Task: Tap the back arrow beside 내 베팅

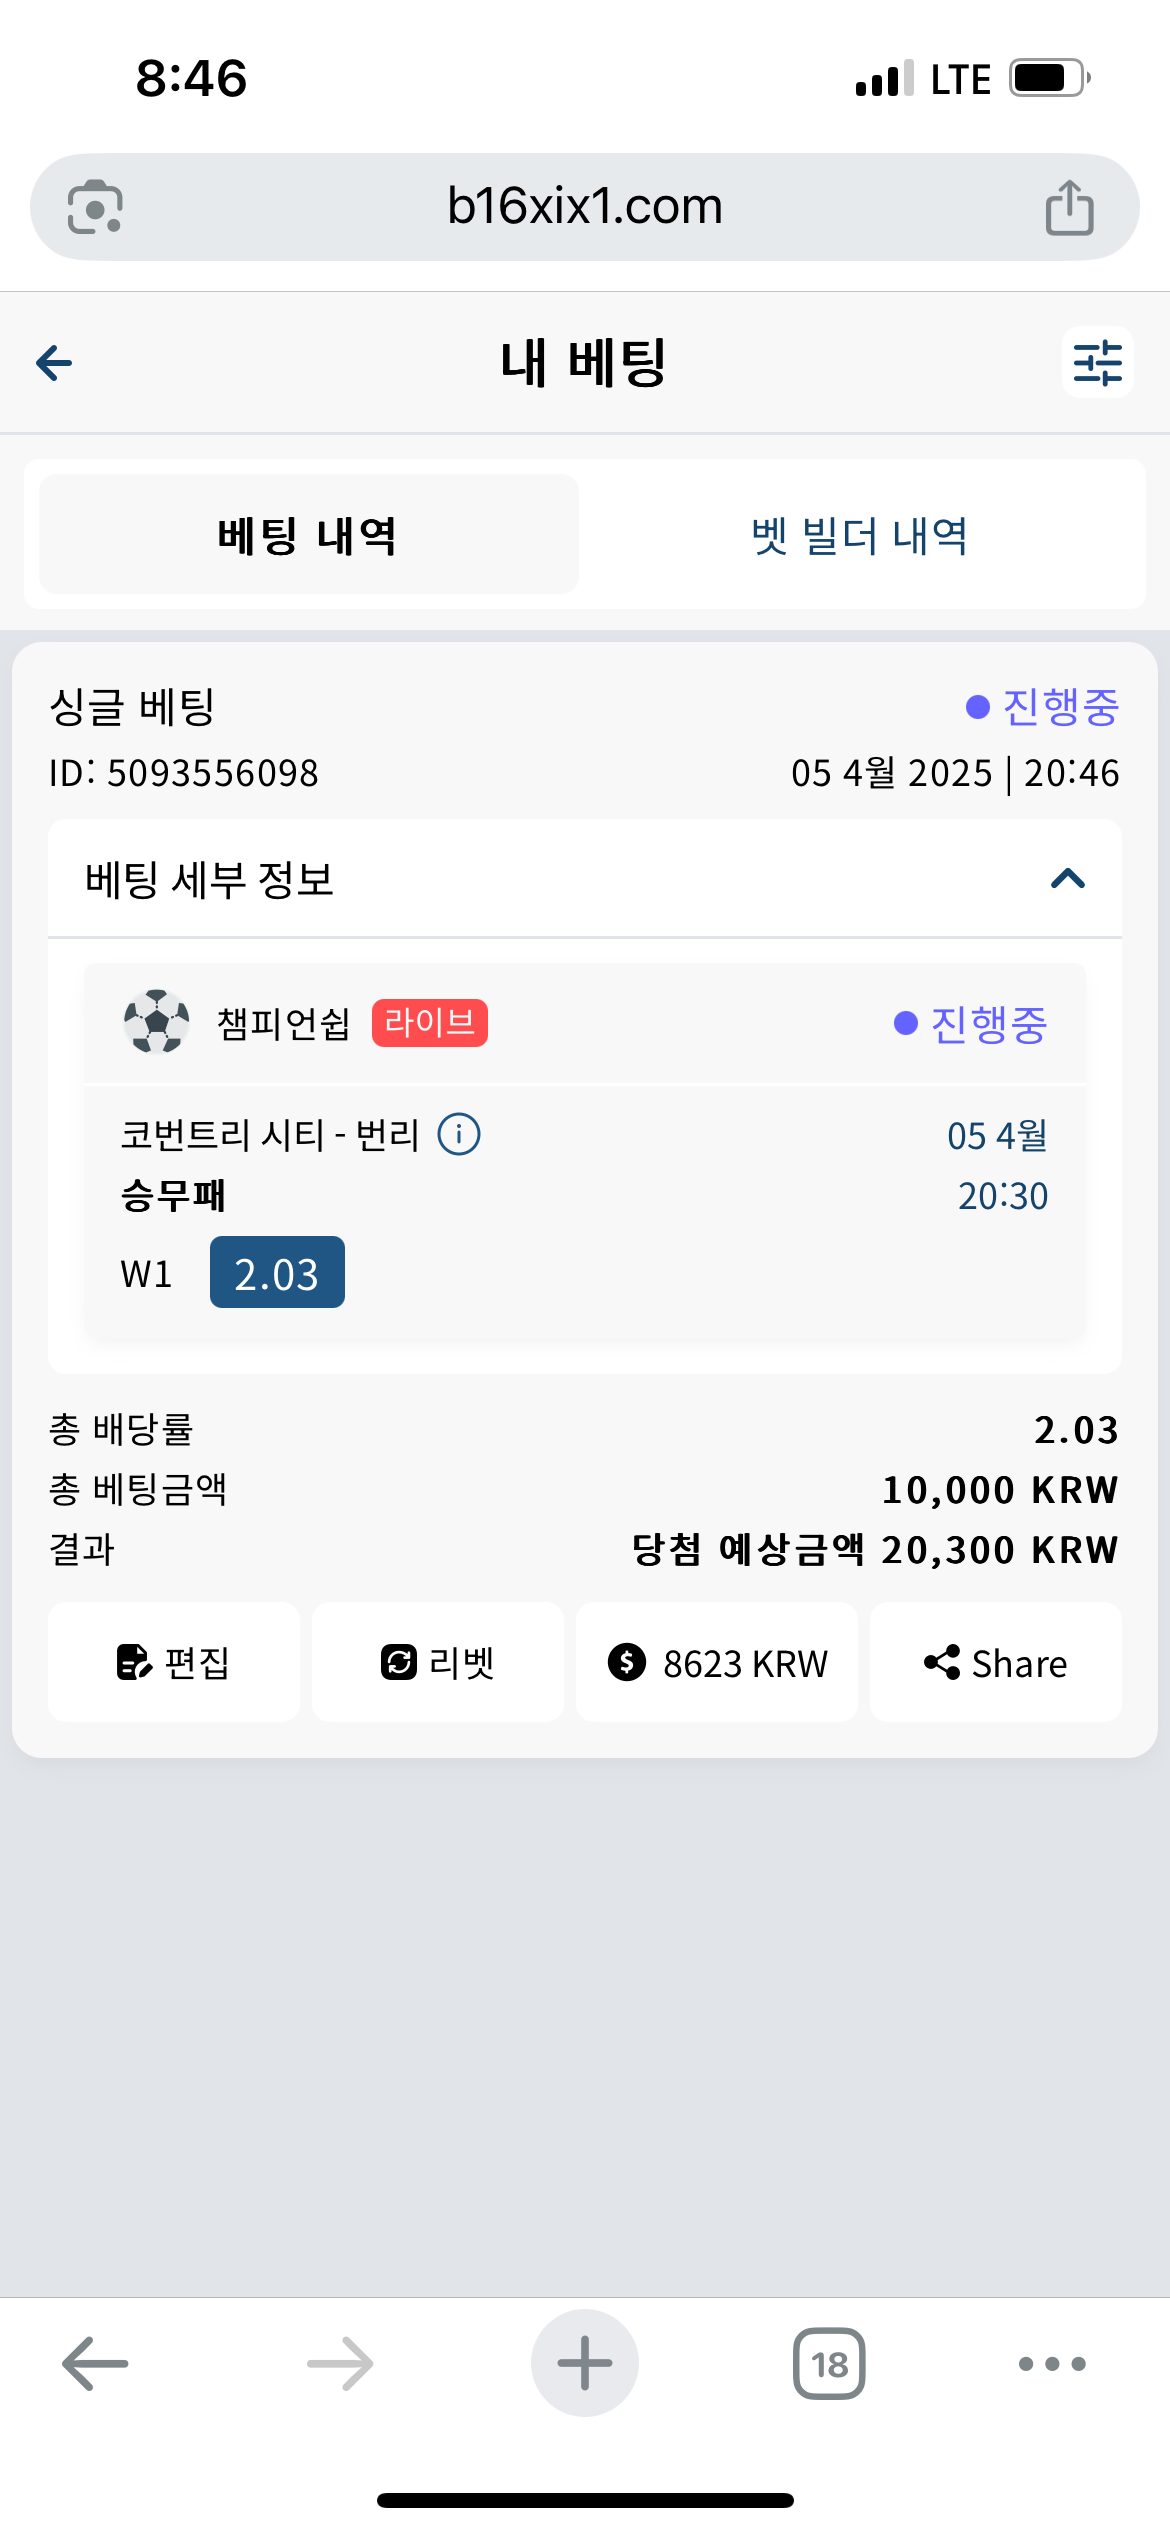Action: pos(54,362)
